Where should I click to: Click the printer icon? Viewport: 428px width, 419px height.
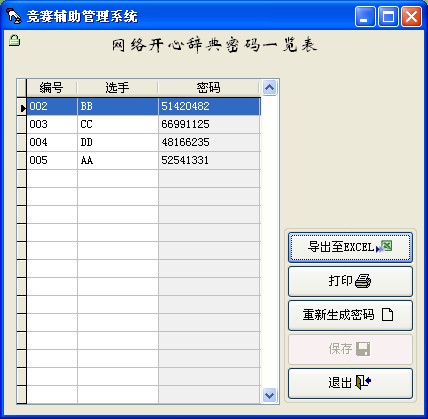363,281
